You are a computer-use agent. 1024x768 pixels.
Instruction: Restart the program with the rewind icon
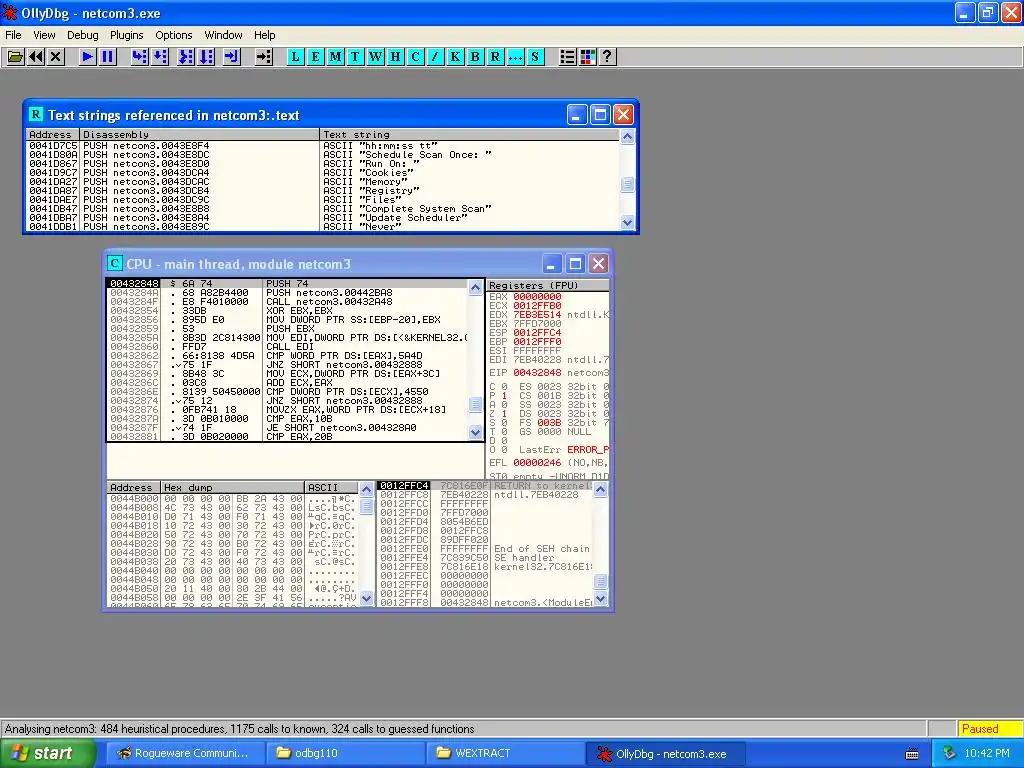tap(36, 57)
